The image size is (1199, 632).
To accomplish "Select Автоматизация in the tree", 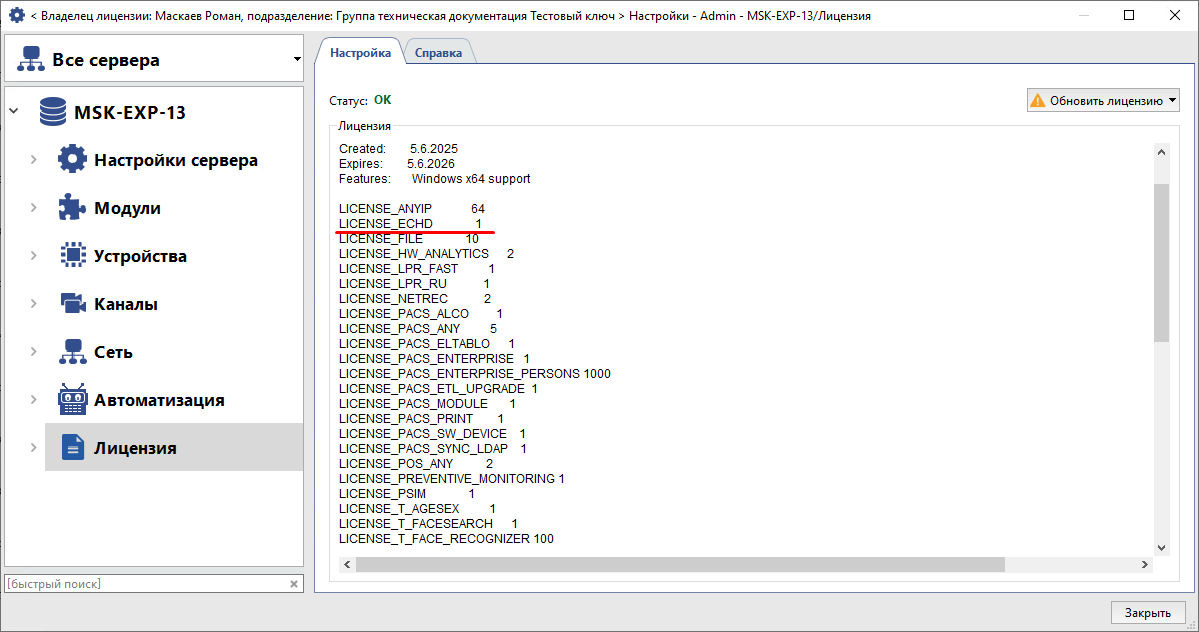I will coord(159,400).
